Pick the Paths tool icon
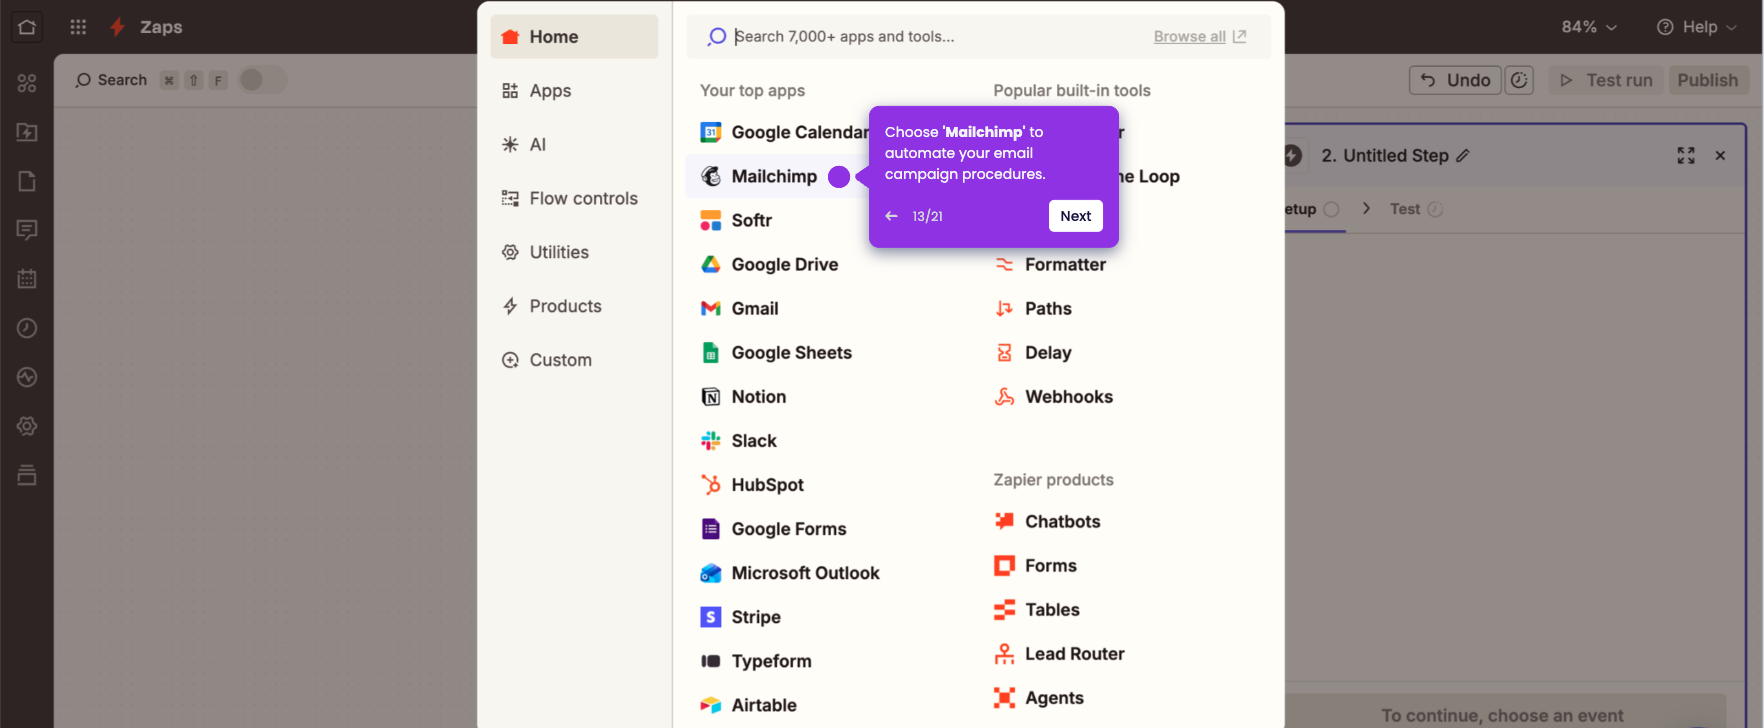The width and height of the screenshot is (1764, 728). [1004, 308]
